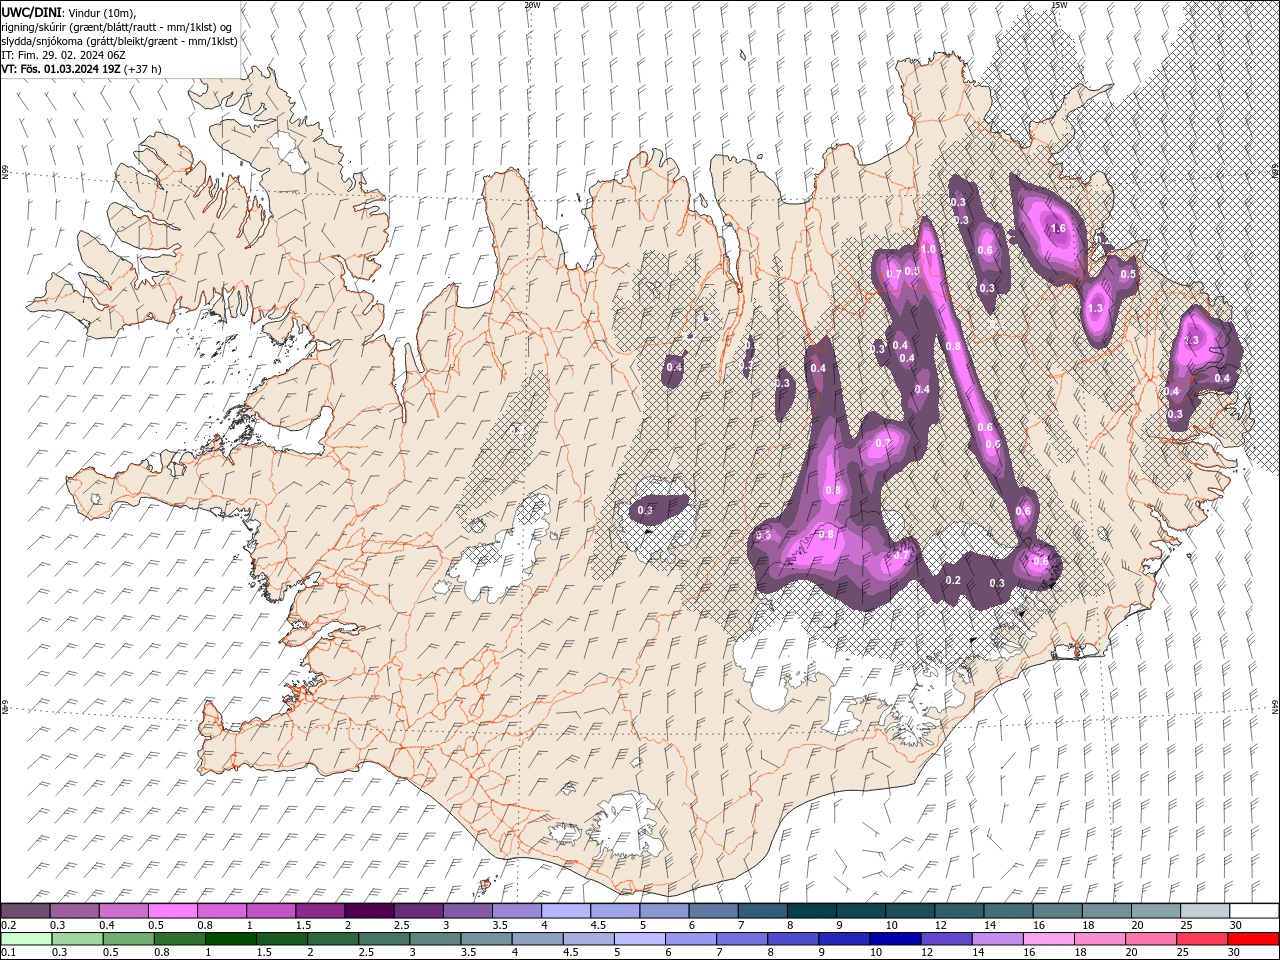Click the 'UWC/DINI: Vindur (10m),' title line
Viewport: 1280px width, 960px height.
[68, 12]
